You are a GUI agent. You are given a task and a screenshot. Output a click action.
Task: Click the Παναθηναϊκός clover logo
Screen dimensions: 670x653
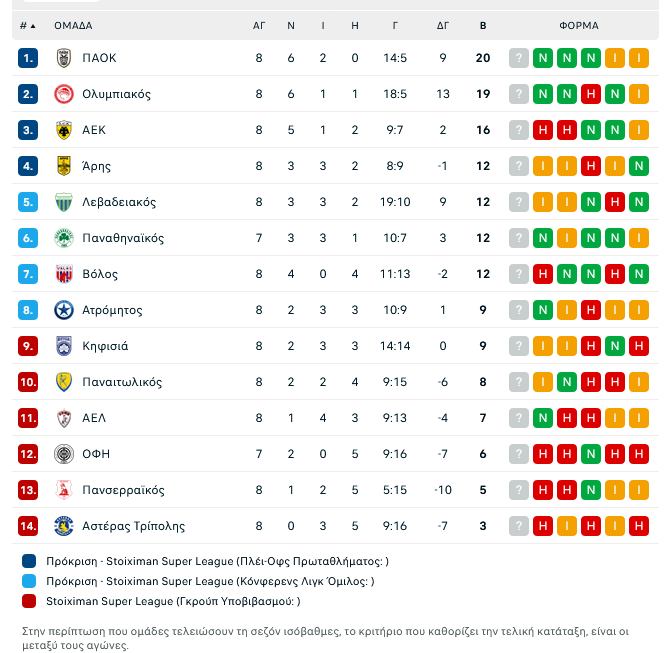coord(64,238)
